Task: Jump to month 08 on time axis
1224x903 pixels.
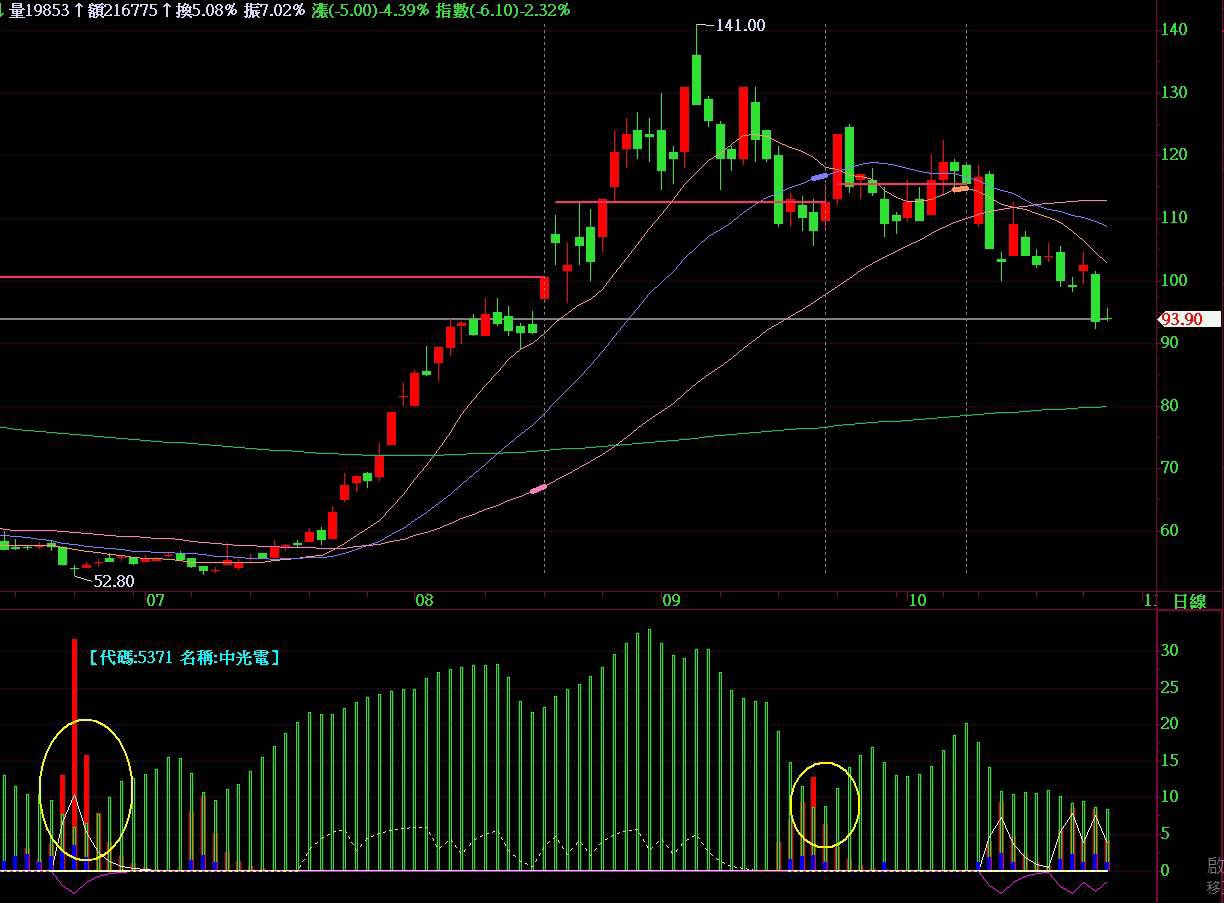Action: tap(424, 601)
